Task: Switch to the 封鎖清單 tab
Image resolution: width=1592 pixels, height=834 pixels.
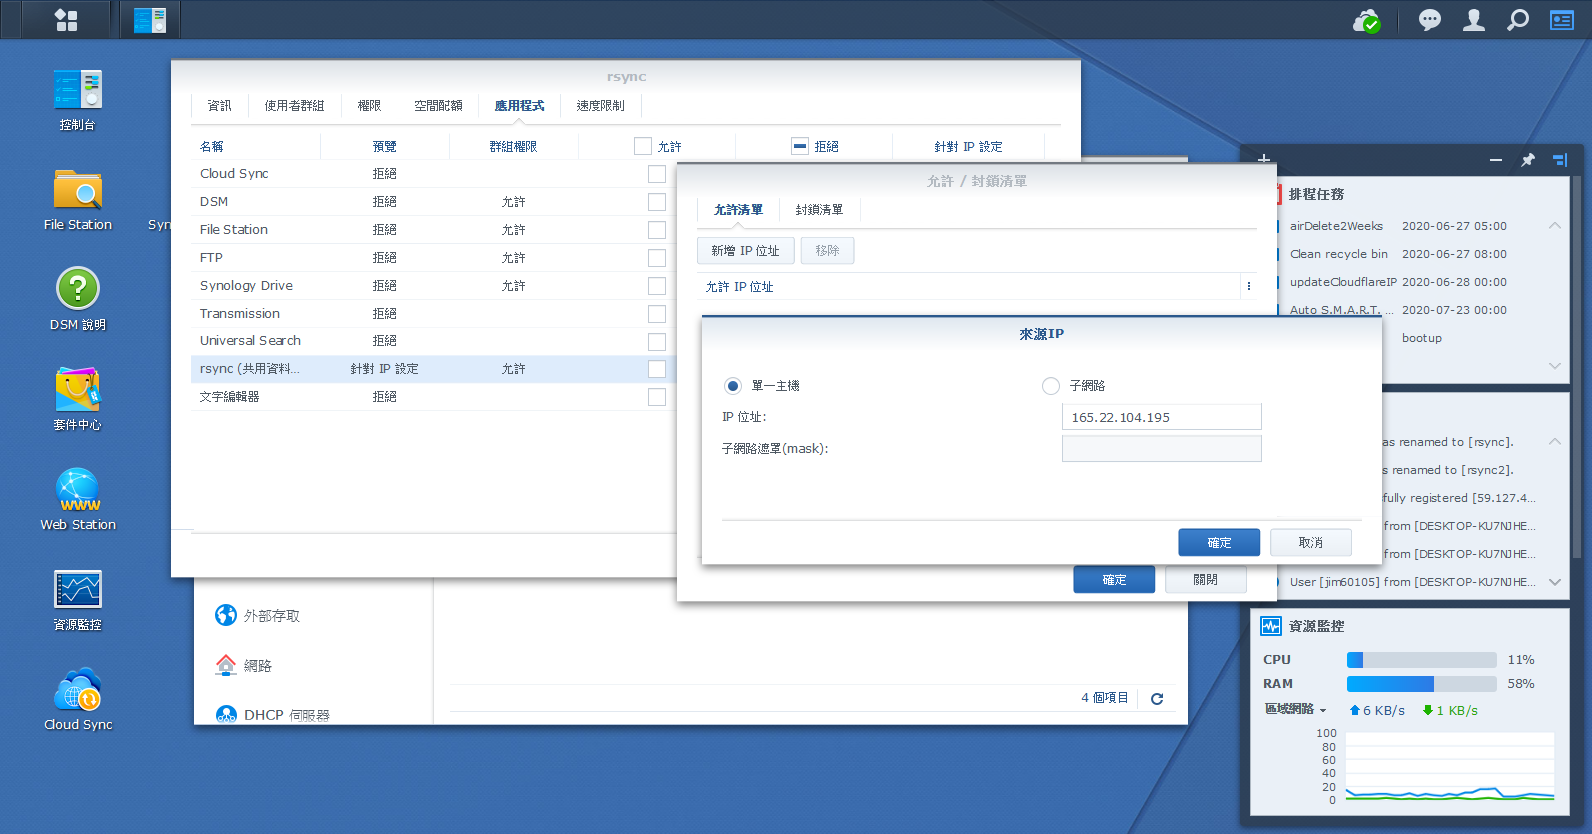Action: click(x=819, y=210)
